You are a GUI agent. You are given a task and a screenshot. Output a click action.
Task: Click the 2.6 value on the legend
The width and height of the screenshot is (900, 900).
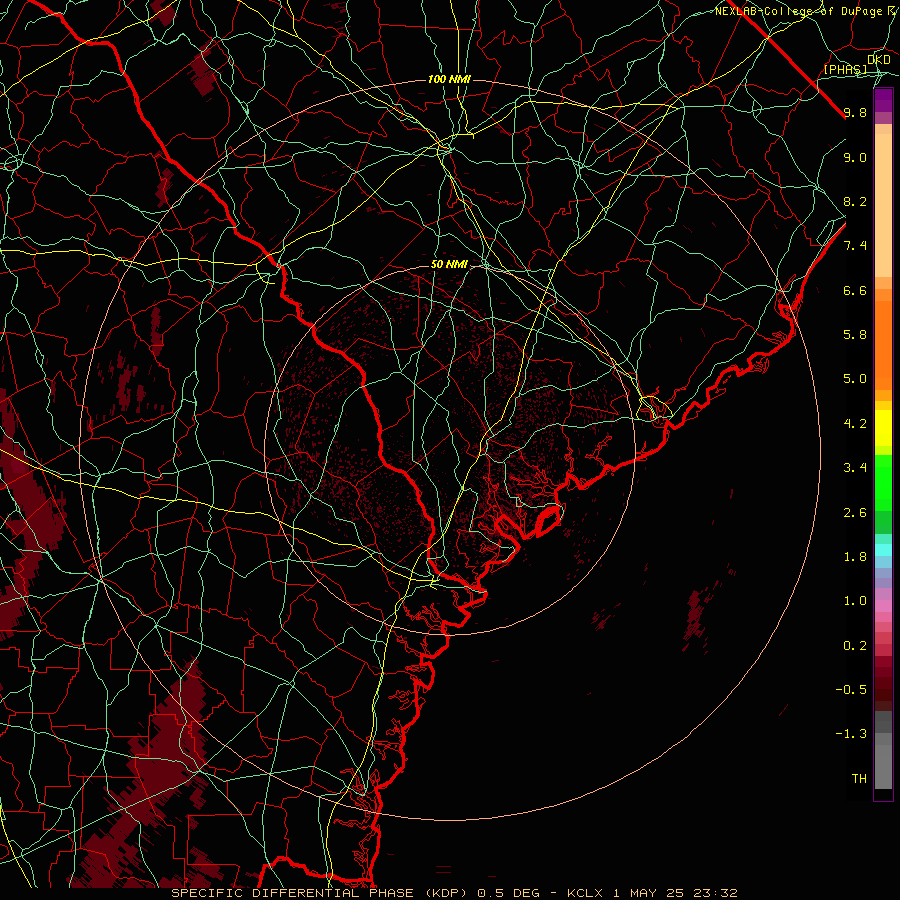click(x=855, y=513)
